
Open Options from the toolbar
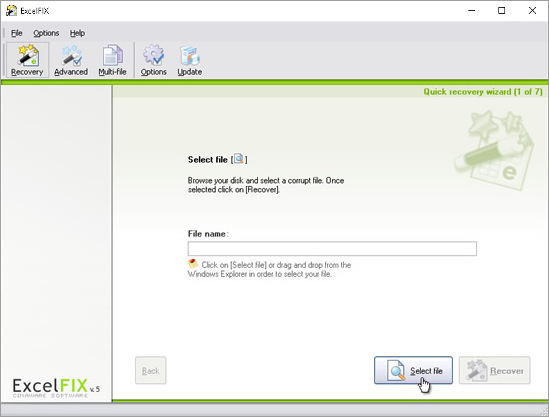point(153,60)
